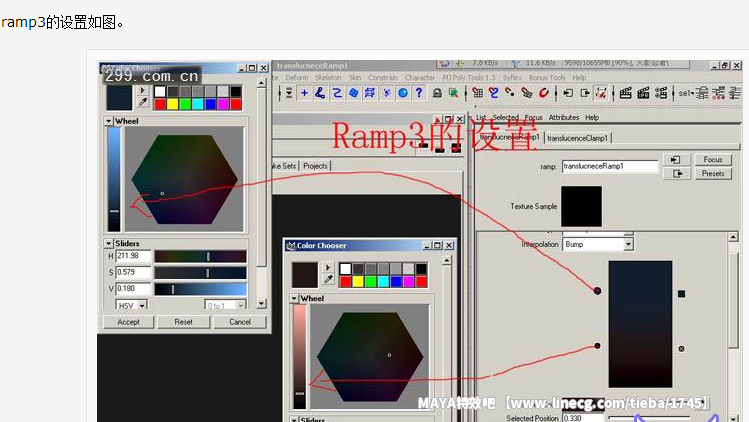This screenshot has width=749, height=422.
Task: Open the Deform menu
Action: click(x=297, y=77)
